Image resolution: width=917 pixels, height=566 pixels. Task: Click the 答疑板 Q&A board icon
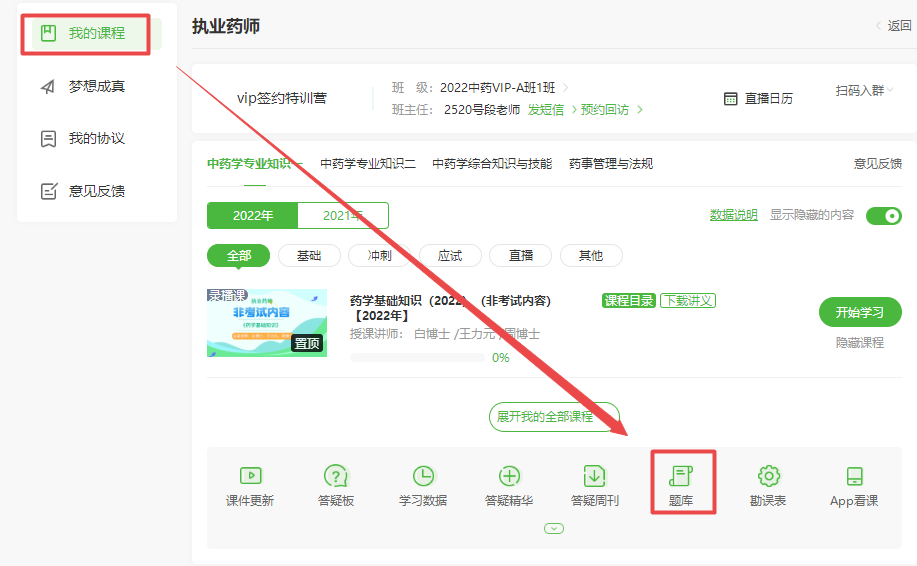335,477
